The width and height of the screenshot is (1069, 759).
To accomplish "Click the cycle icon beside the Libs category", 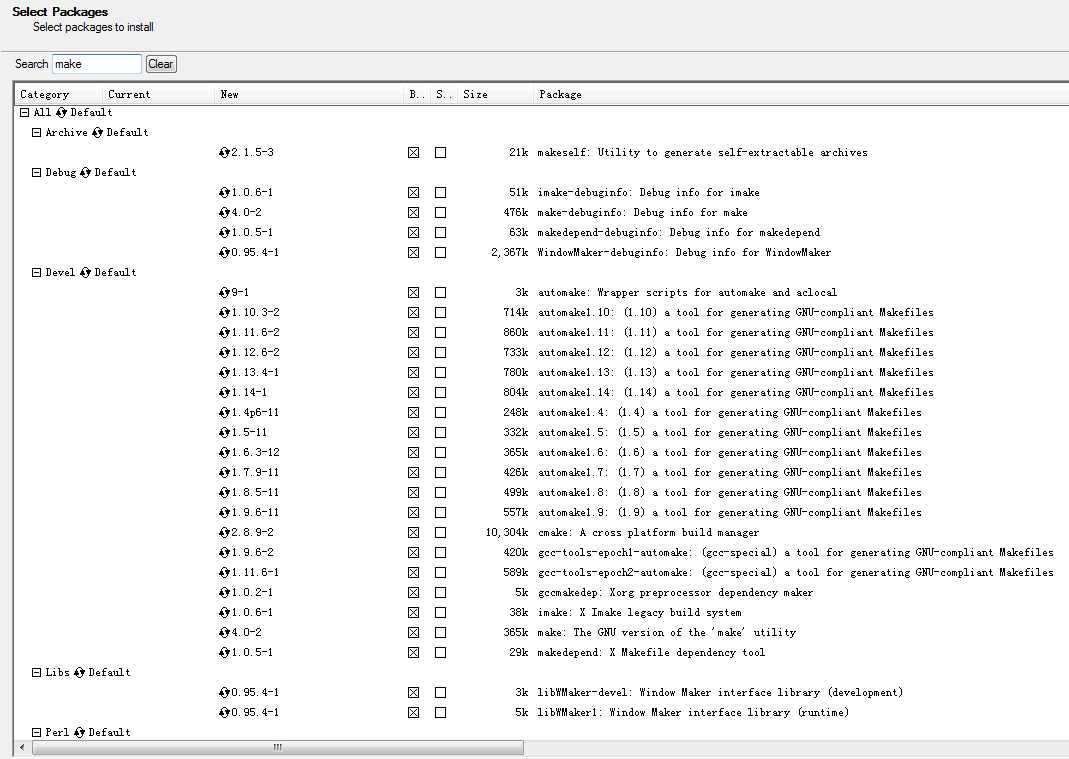I will (79, 672).
